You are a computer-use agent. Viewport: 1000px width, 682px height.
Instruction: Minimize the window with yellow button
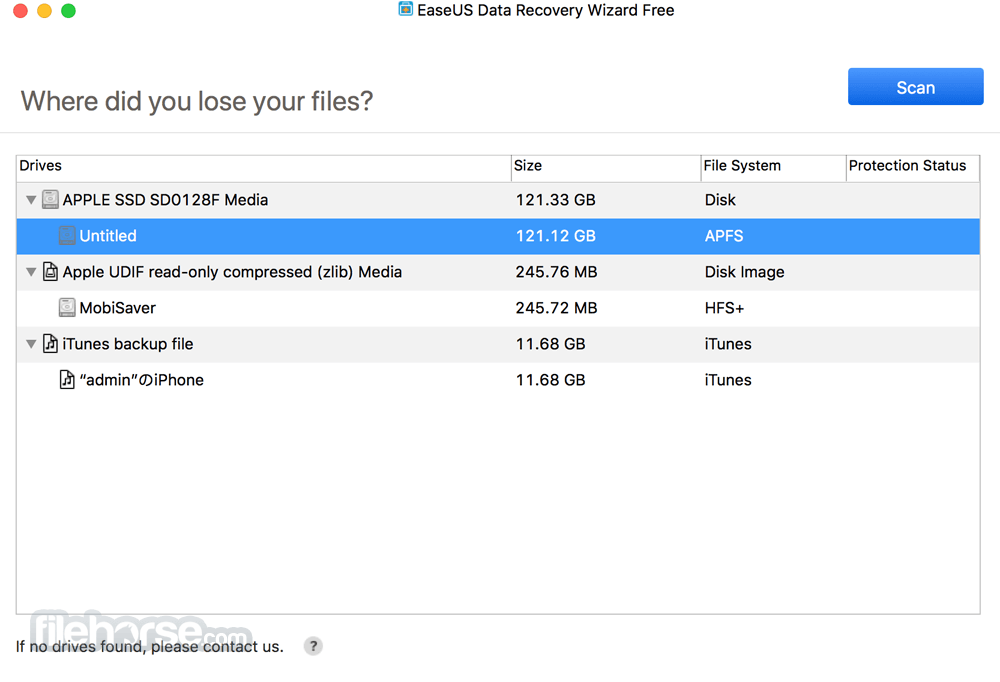pyautogui.click(x=44, y=11)
